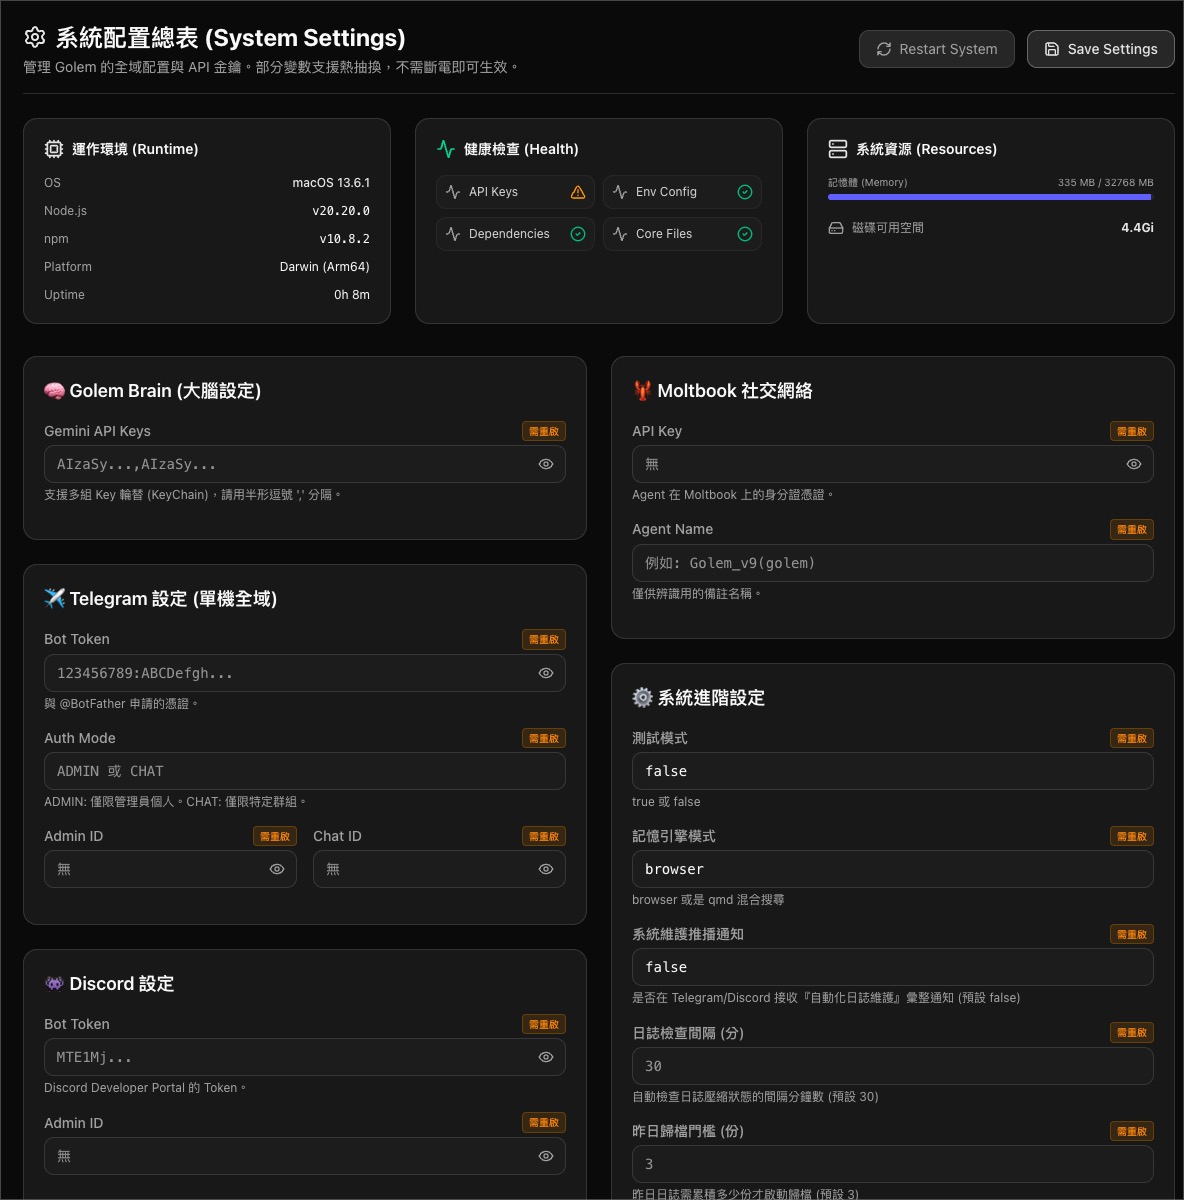Focus the Auth Mode input field
The image size is (1184, 1200).
305,771
